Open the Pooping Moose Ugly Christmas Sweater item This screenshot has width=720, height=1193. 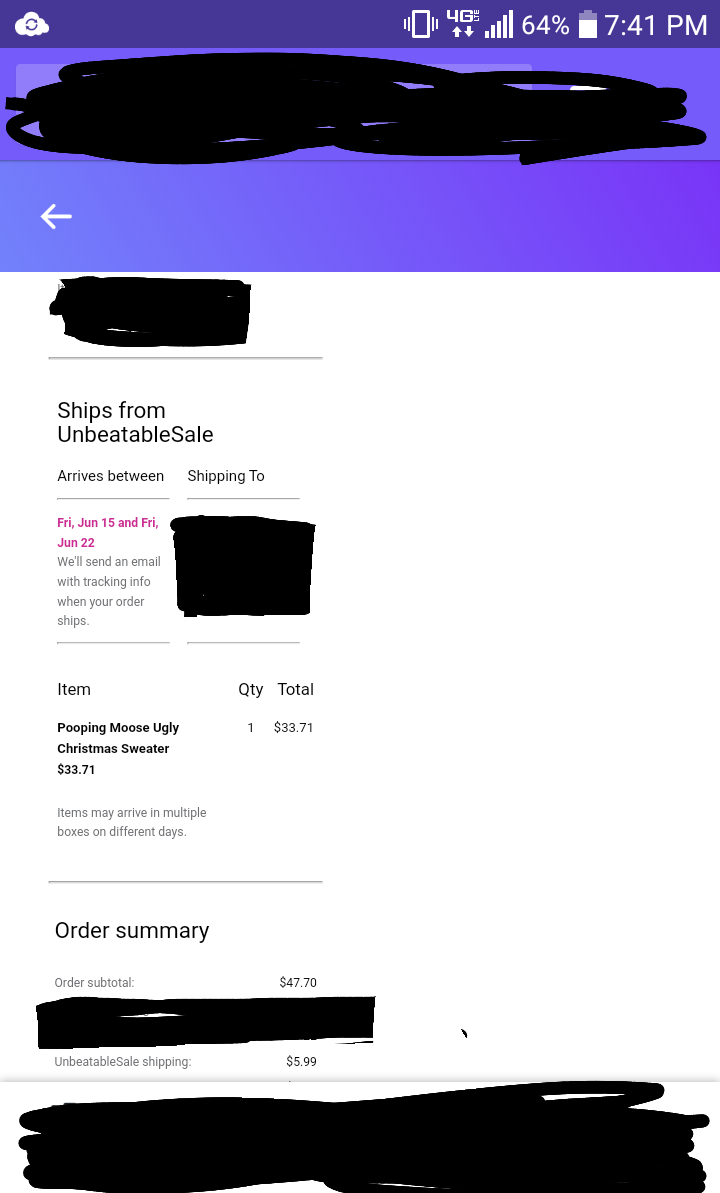[x=118, y=737]
